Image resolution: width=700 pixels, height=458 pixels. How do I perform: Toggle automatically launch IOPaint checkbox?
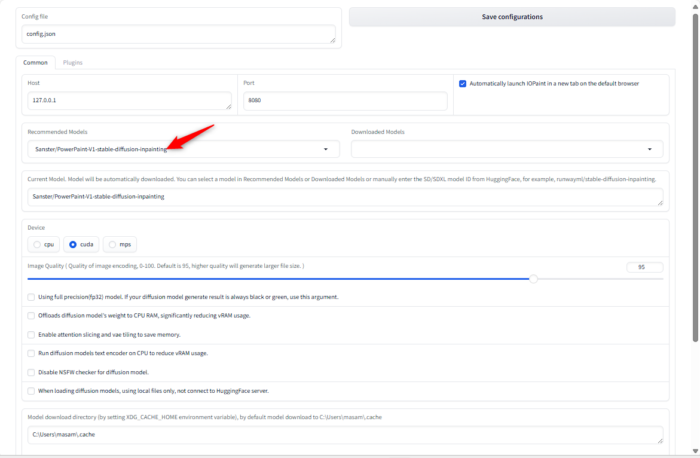tap(462, 83)
